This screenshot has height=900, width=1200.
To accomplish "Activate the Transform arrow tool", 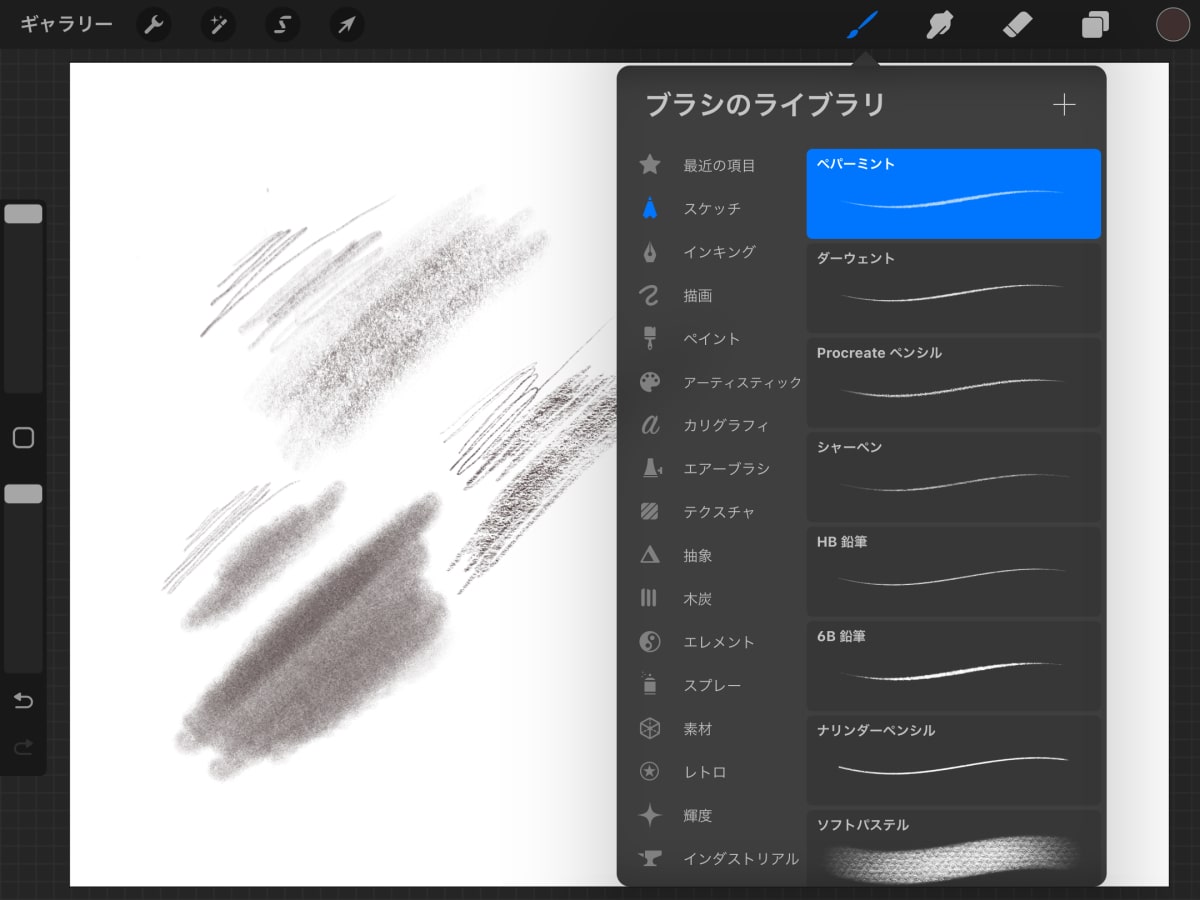I will [x=347, y=25].
